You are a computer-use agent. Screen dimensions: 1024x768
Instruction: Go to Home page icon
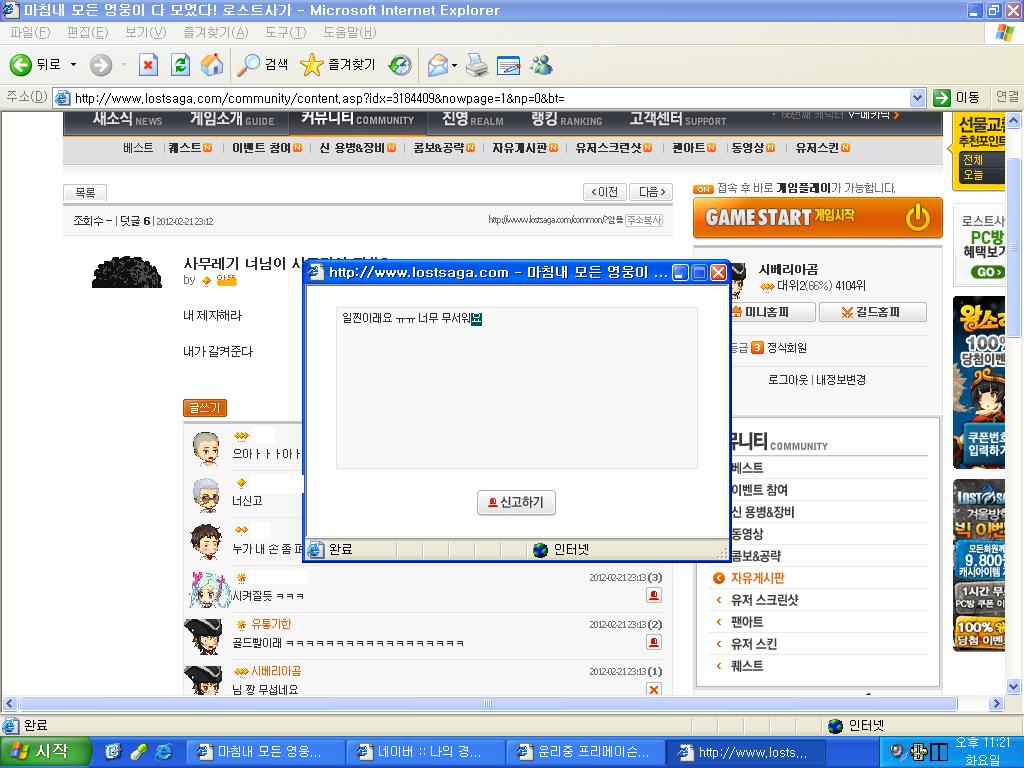(x=212, y=65)
